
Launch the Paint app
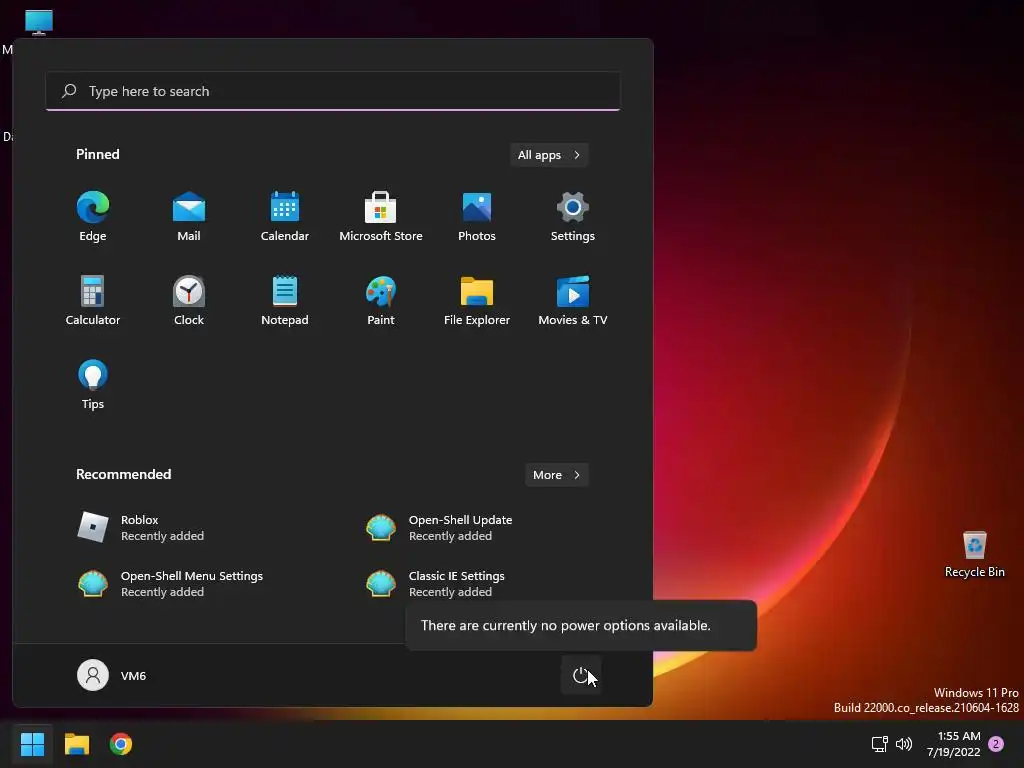point(381,300)
